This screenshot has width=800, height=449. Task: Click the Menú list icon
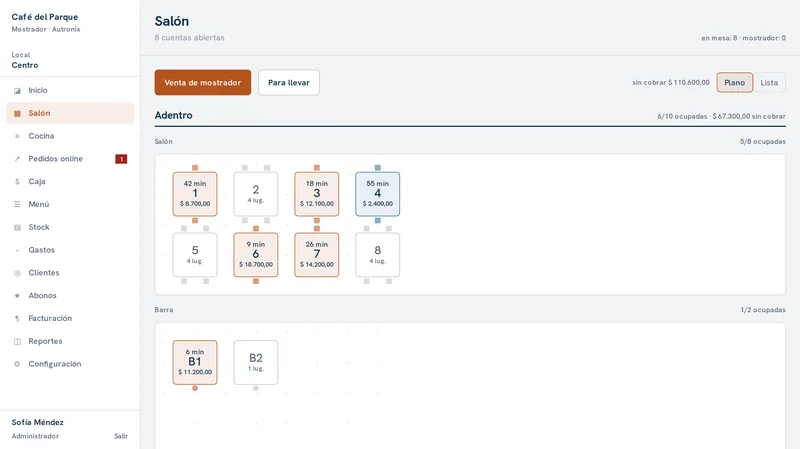point(17,205)
